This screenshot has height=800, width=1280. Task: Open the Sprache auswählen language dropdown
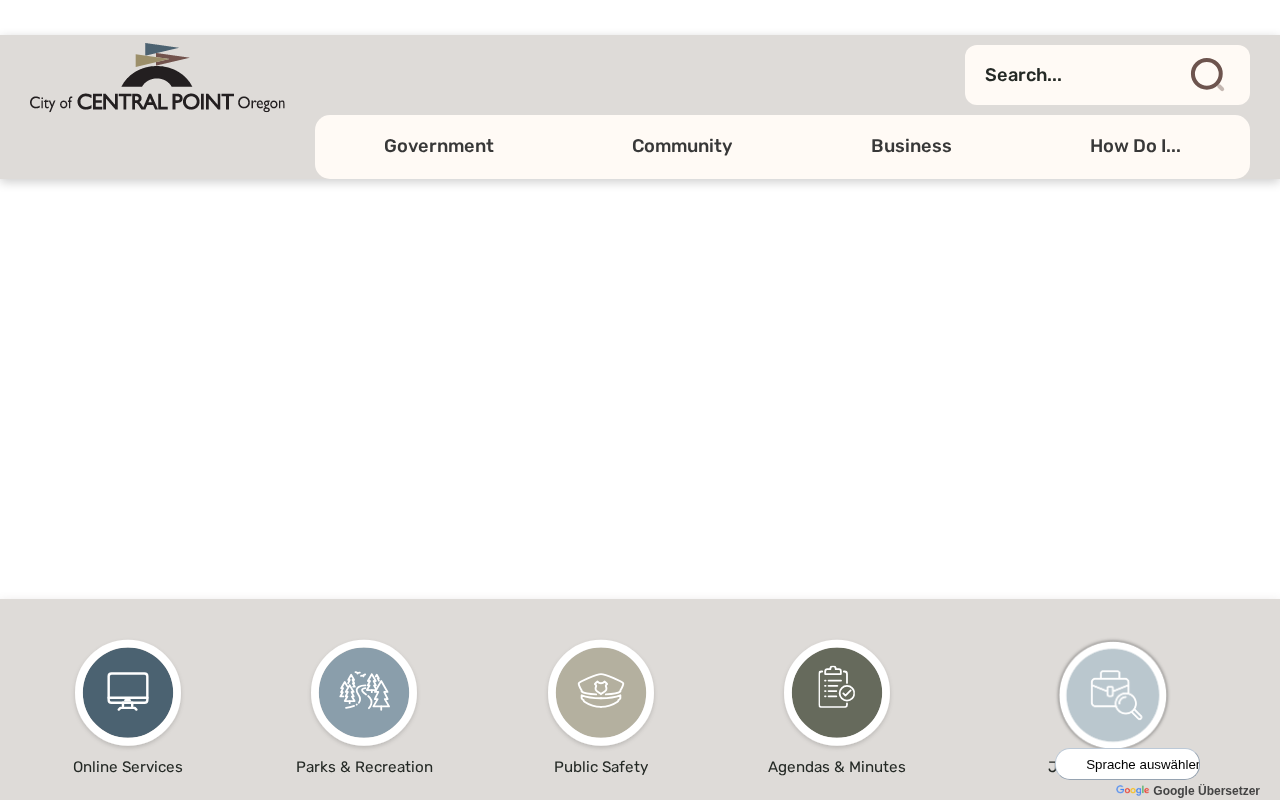(1127, 764)
